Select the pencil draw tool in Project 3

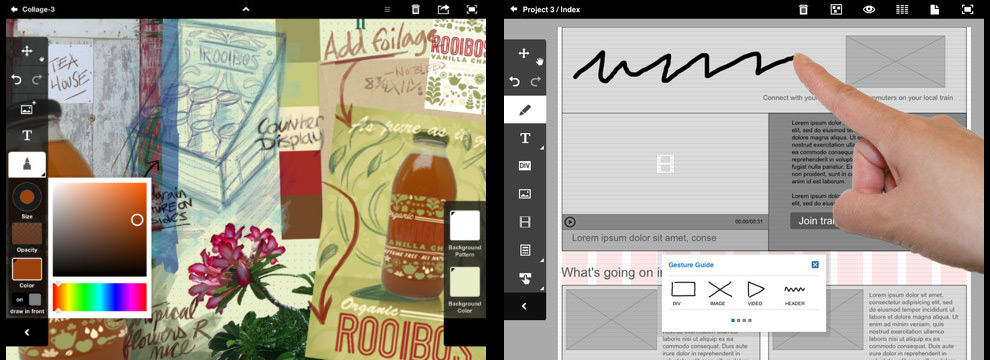(525, 110)
